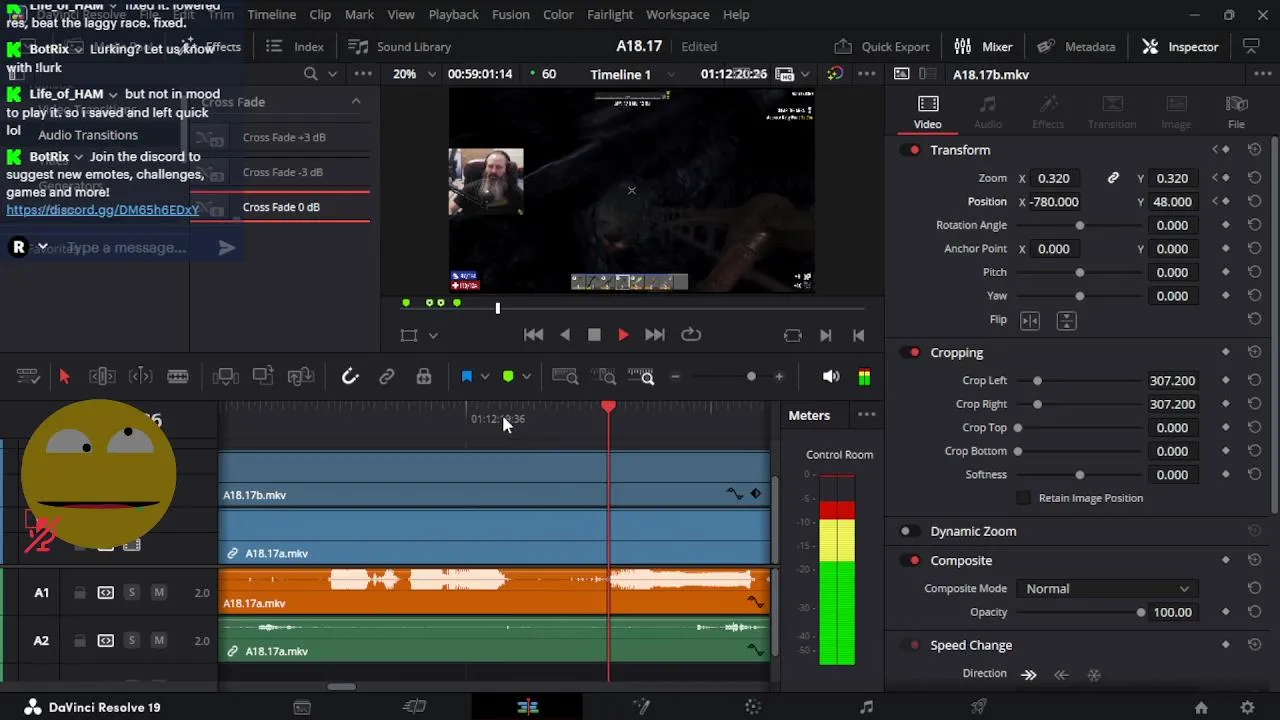The height and width of the screenshot is (720, 1280).
Task: Adjust the timeline zoom slider handle
Action: 751,377
